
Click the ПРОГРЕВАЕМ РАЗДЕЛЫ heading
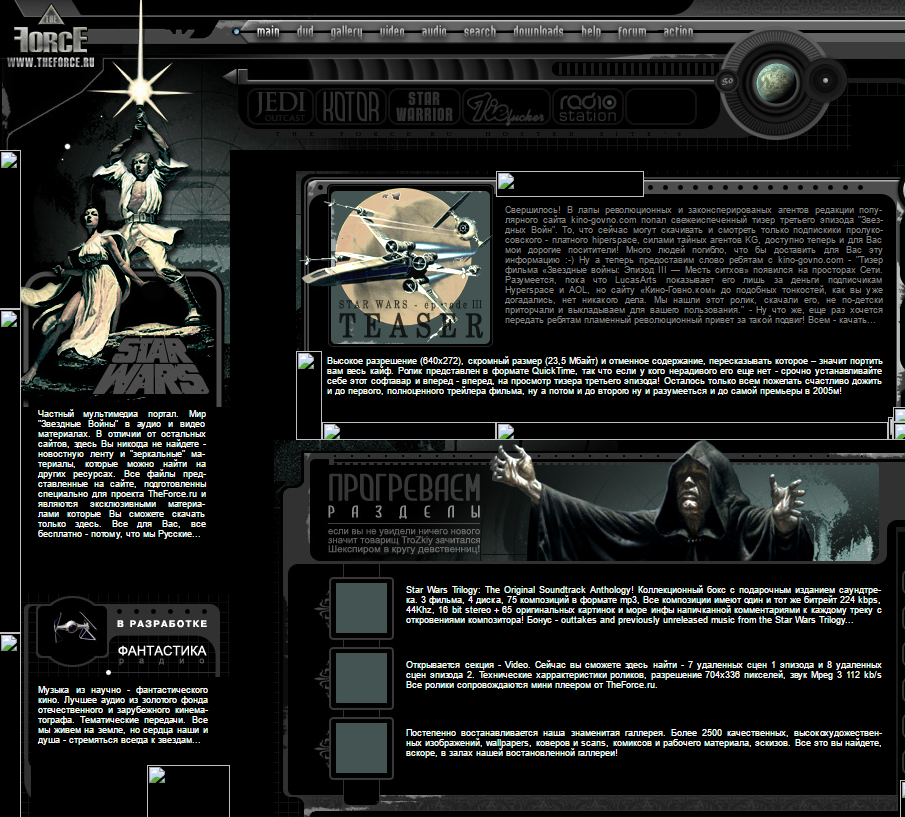click(404, 495)
